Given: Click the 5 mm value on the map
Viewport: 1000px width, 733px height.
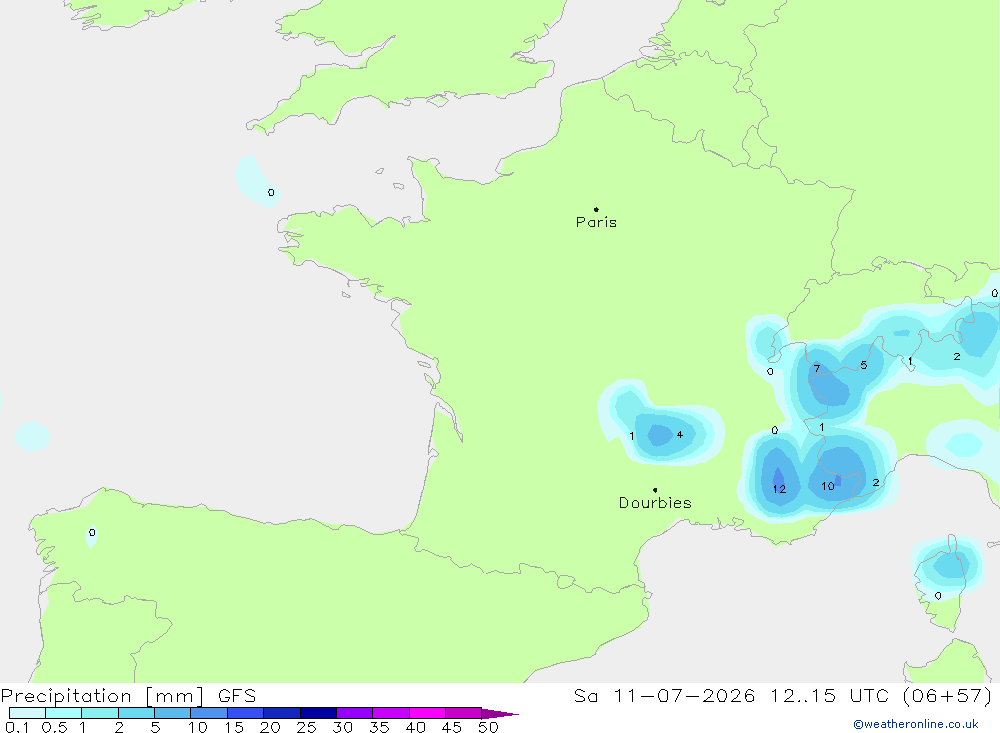Looking at the screenshot, I should [x=864, y=365].
